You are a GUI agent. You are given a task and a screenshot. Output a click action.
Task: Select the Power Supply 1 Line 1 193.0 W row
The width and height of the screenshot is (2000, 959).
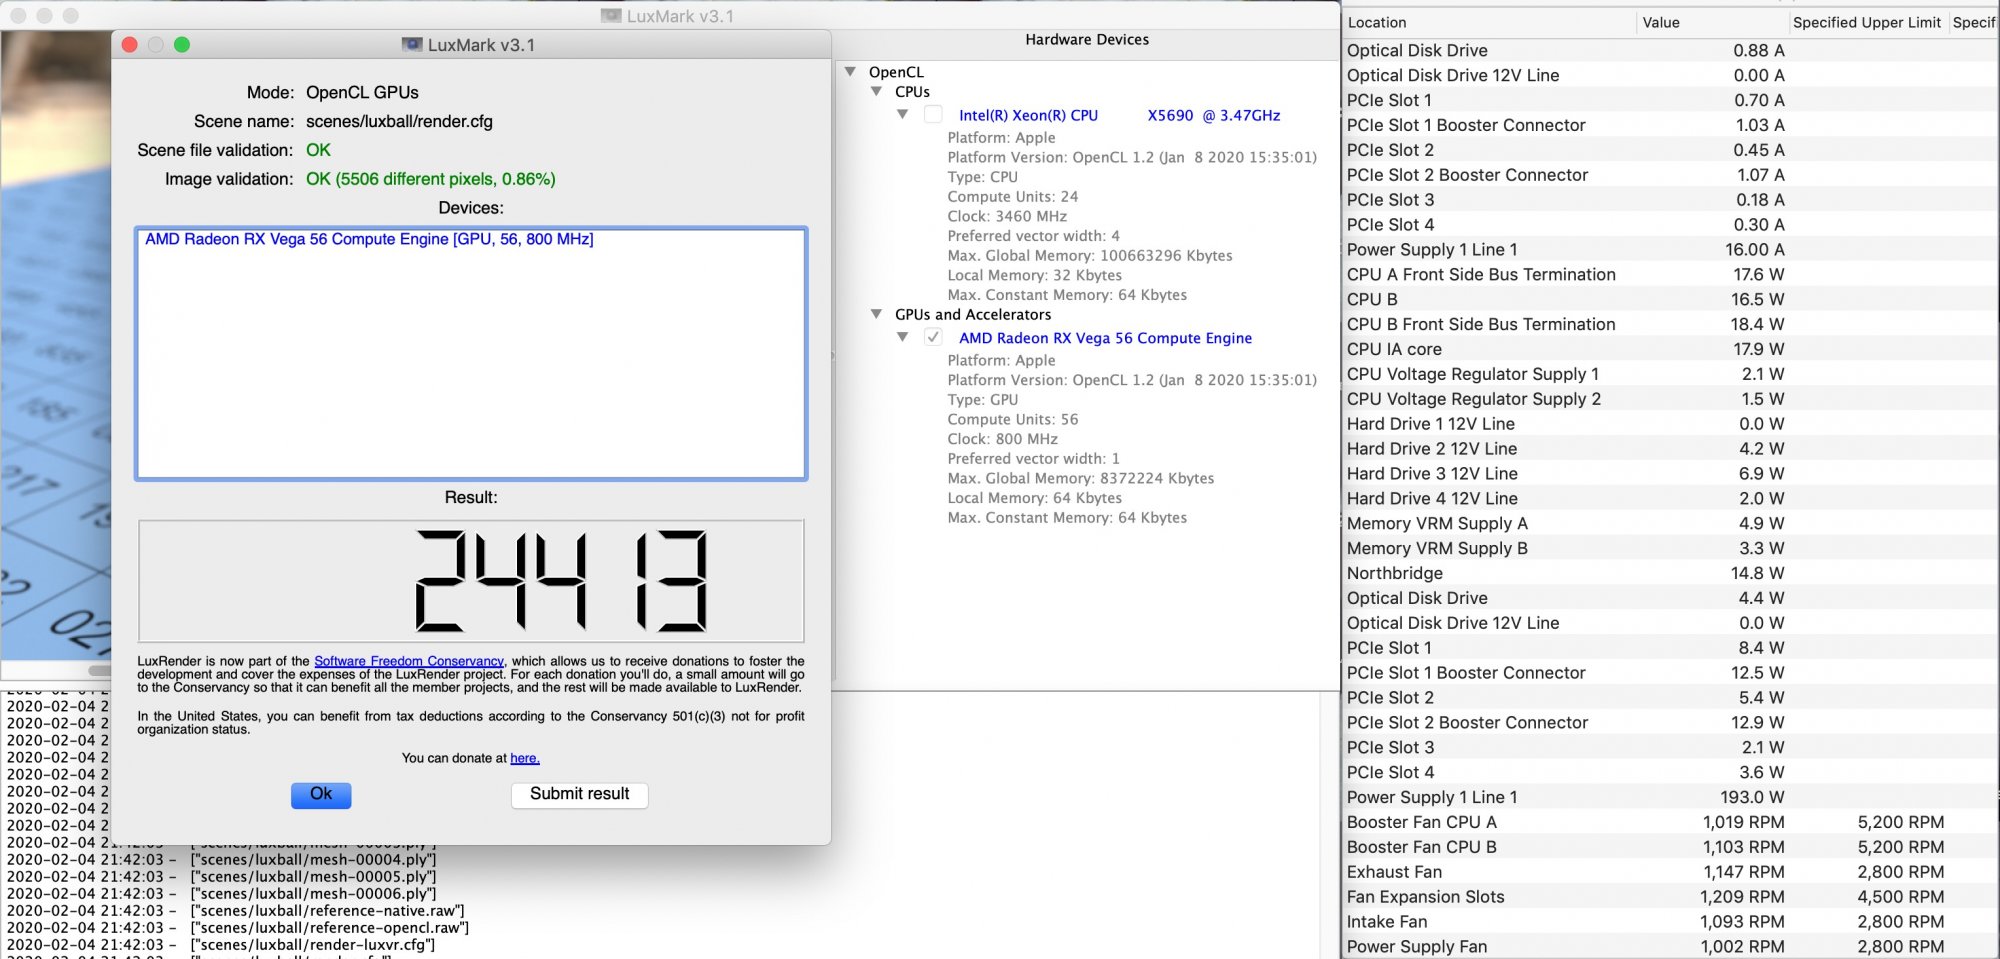click(1669, 797)
